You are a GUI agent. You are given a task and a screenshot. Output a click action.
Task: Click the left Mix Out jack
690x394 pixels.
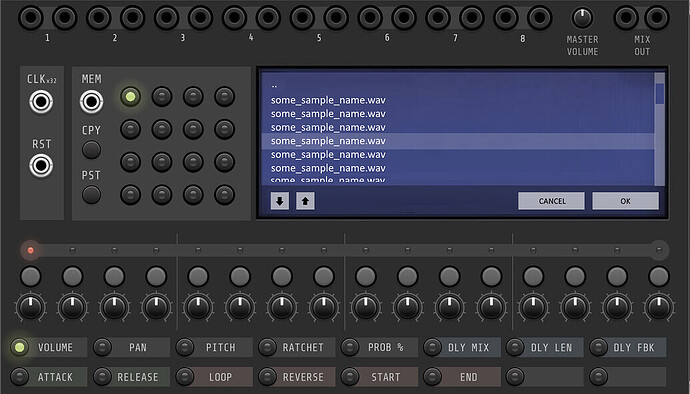coord(626,18)
